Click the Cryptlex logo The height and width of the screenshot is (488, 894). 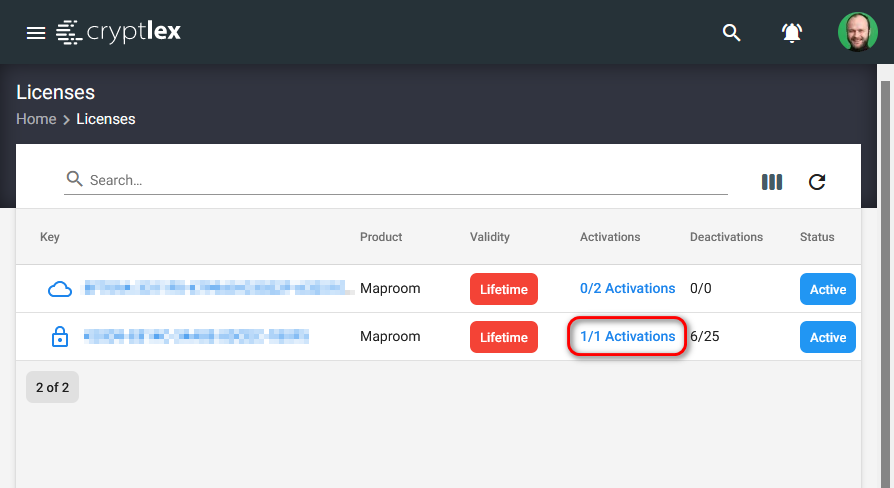(x=119, y=32)
